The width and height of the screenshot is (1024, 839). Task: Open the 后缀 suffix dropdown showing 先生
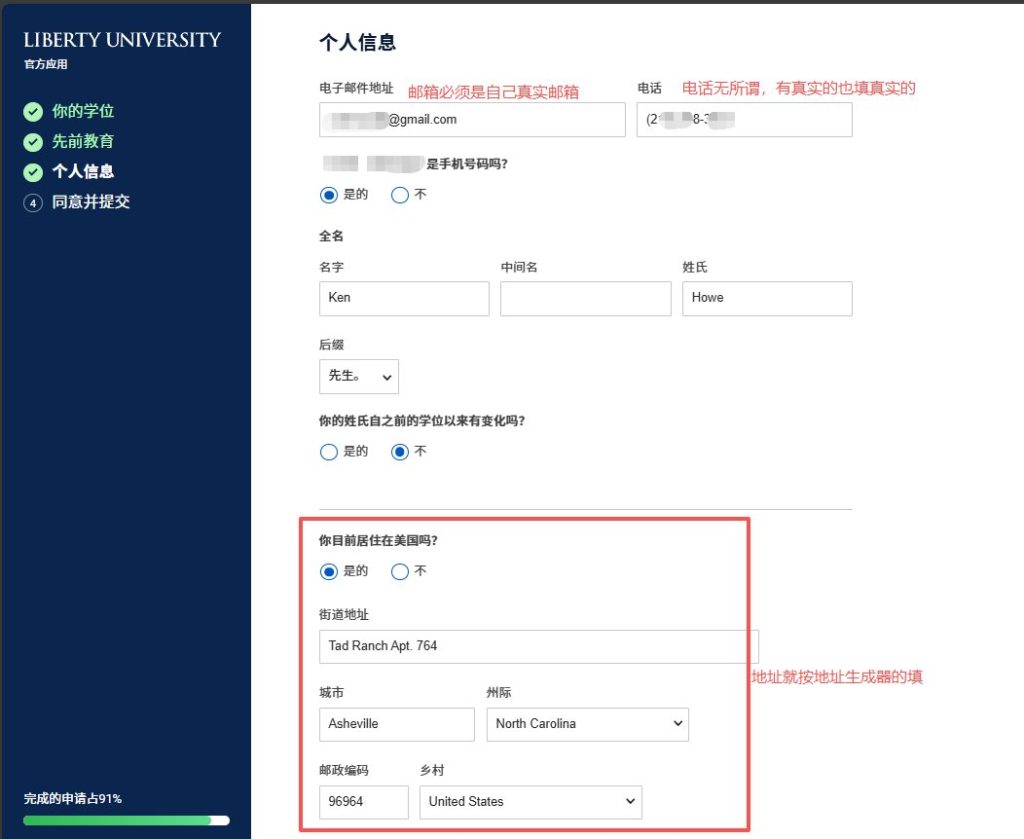pos(358,376)
